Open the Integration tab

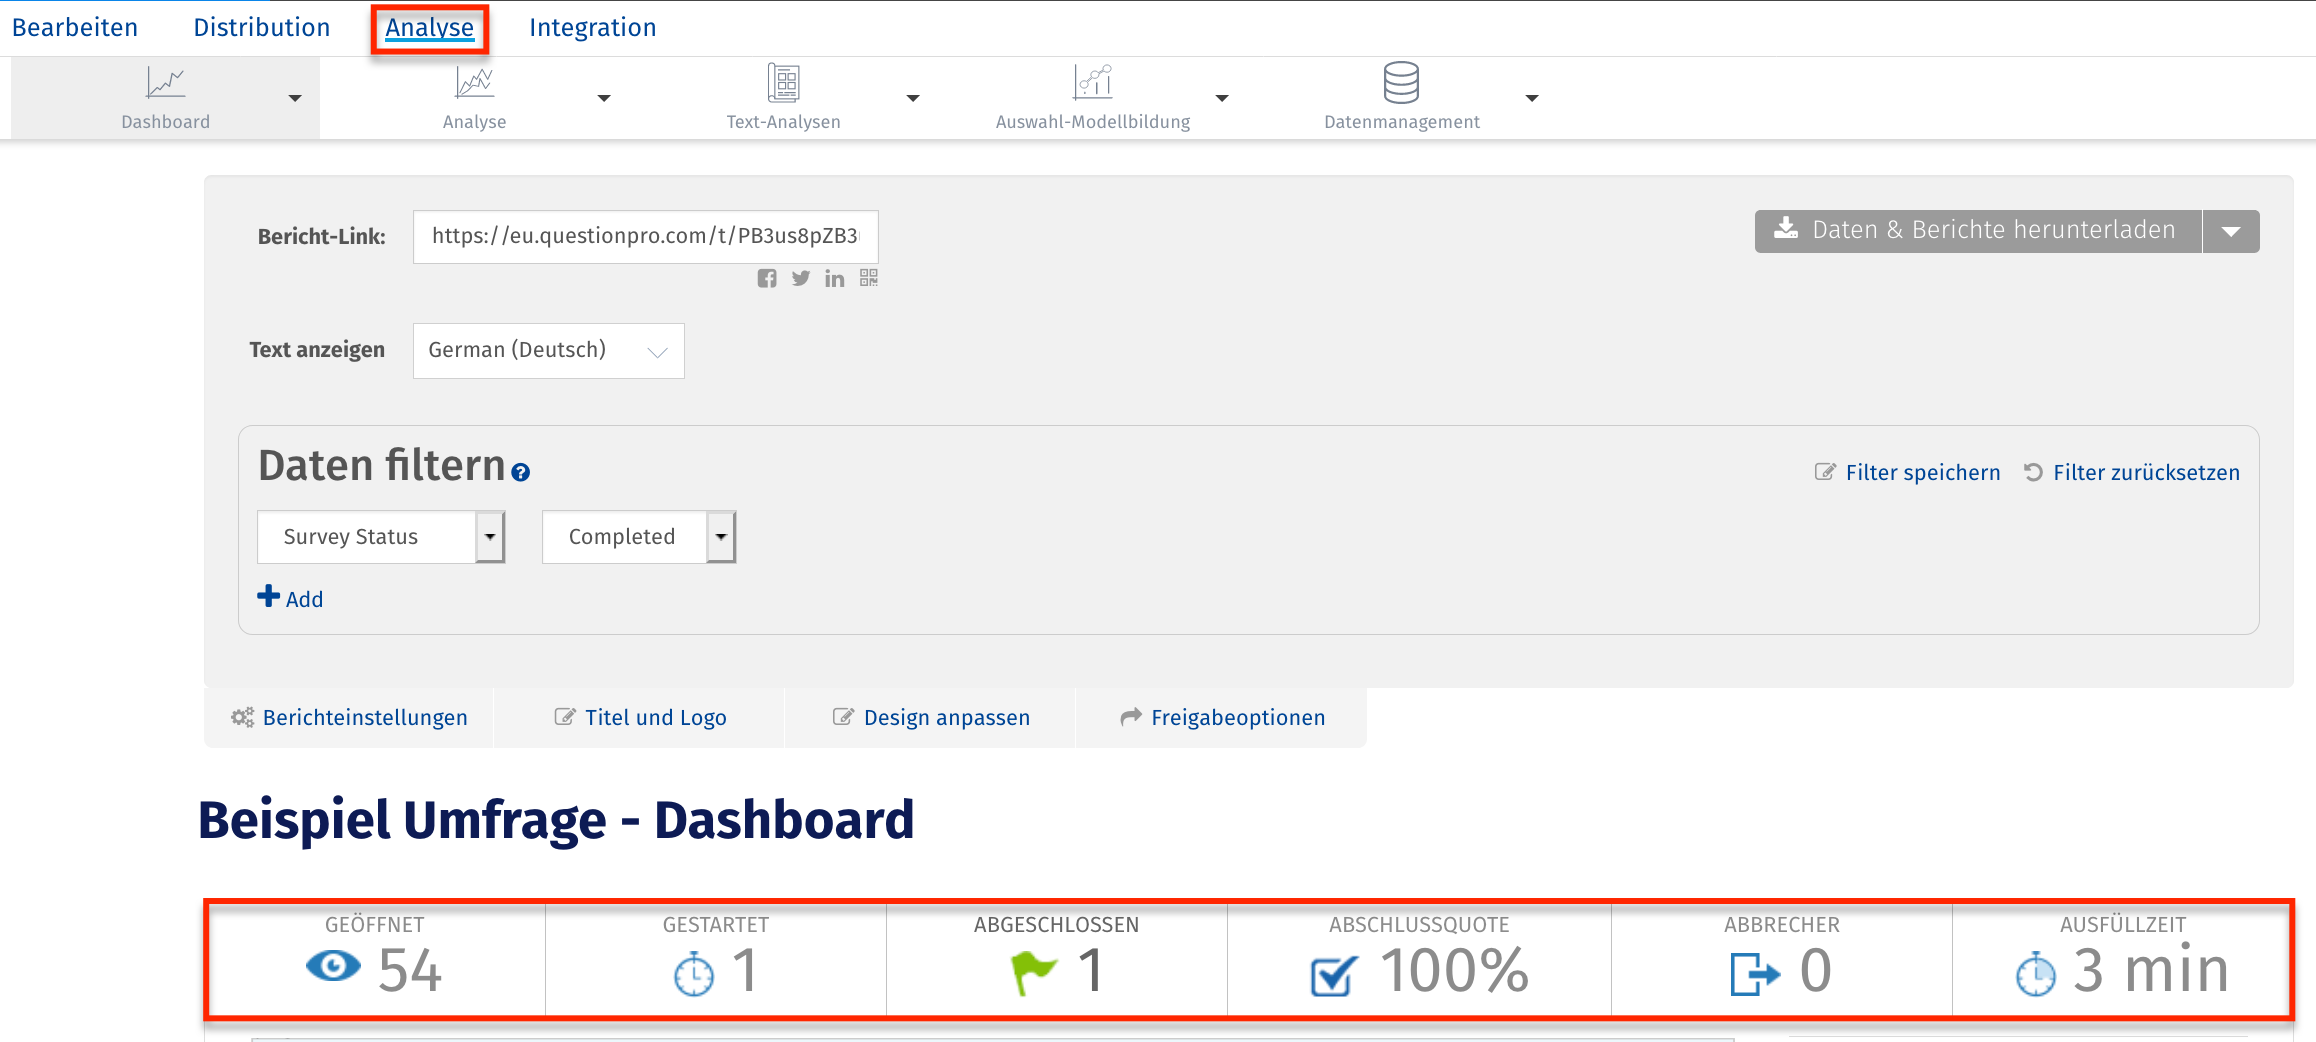pos(593,28)
